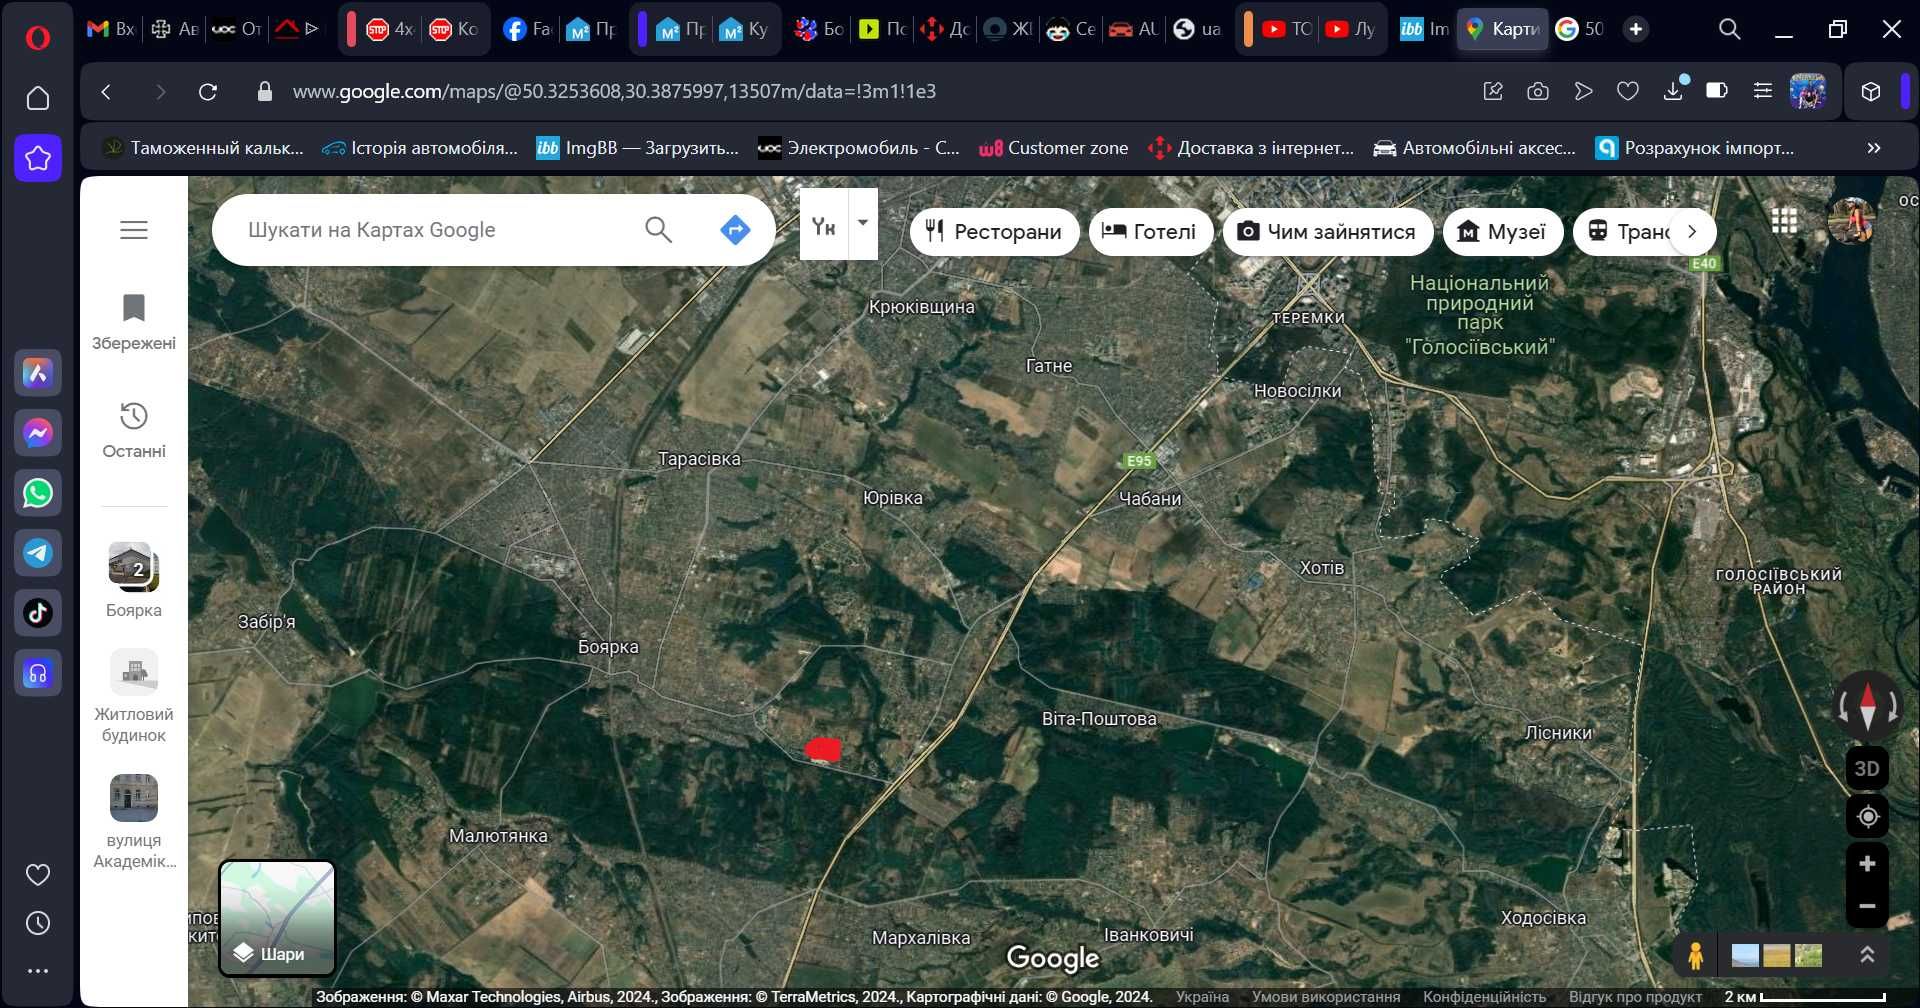Switch to ImgBB tab

(1424, 30)
